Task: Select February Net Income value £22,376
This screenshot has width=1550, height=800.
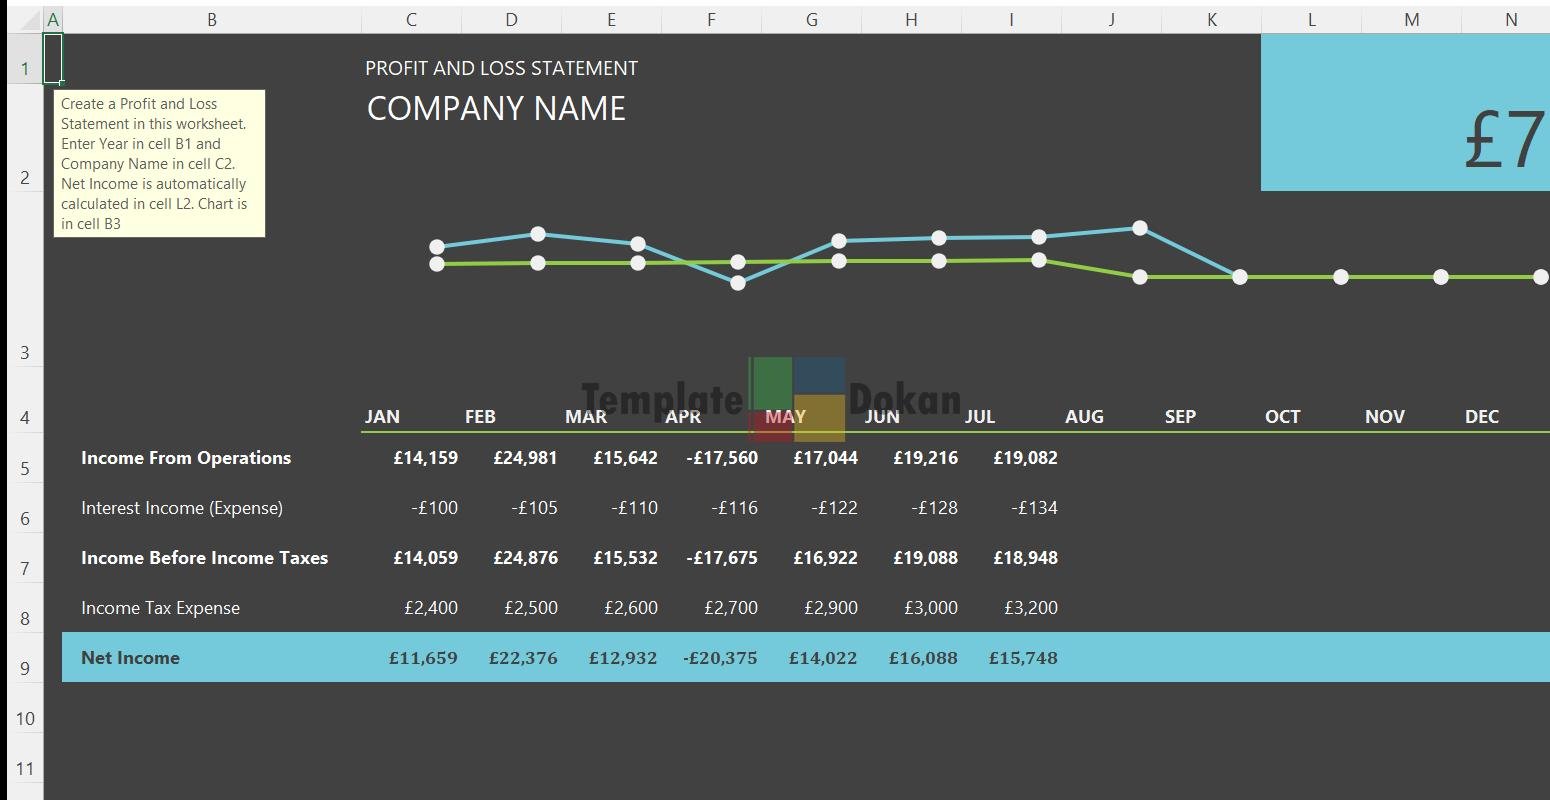Action: 523,658
